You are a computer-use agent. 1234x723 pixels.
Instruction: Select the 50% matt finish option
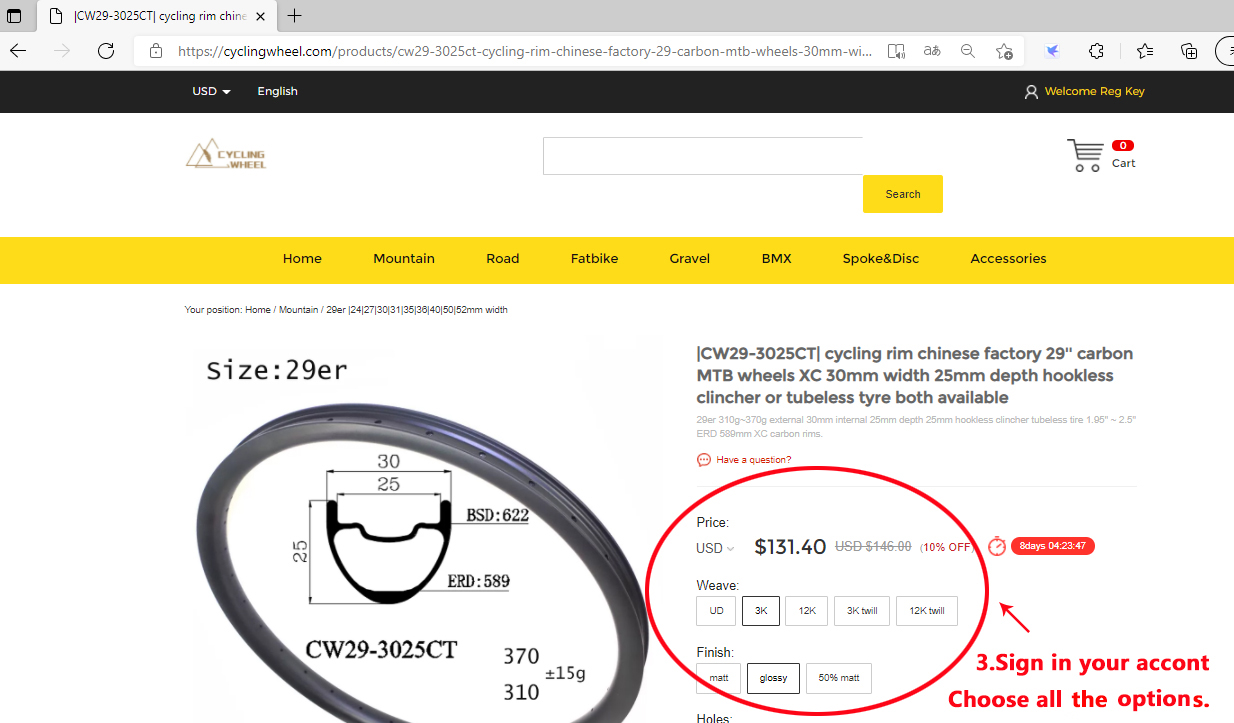pos(839,678)
